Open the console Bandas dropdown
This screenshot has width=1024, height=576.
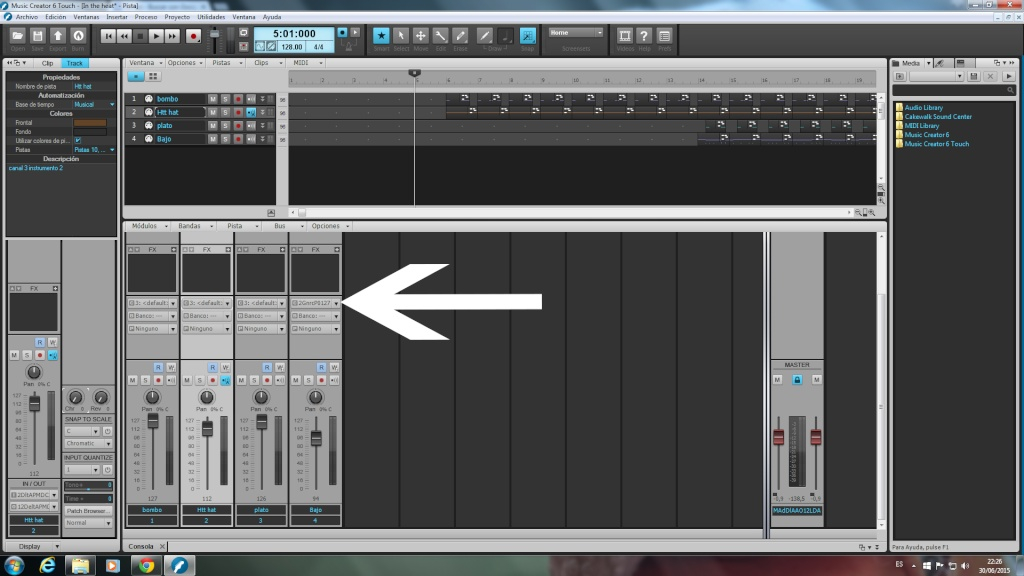tap(194, 226)
